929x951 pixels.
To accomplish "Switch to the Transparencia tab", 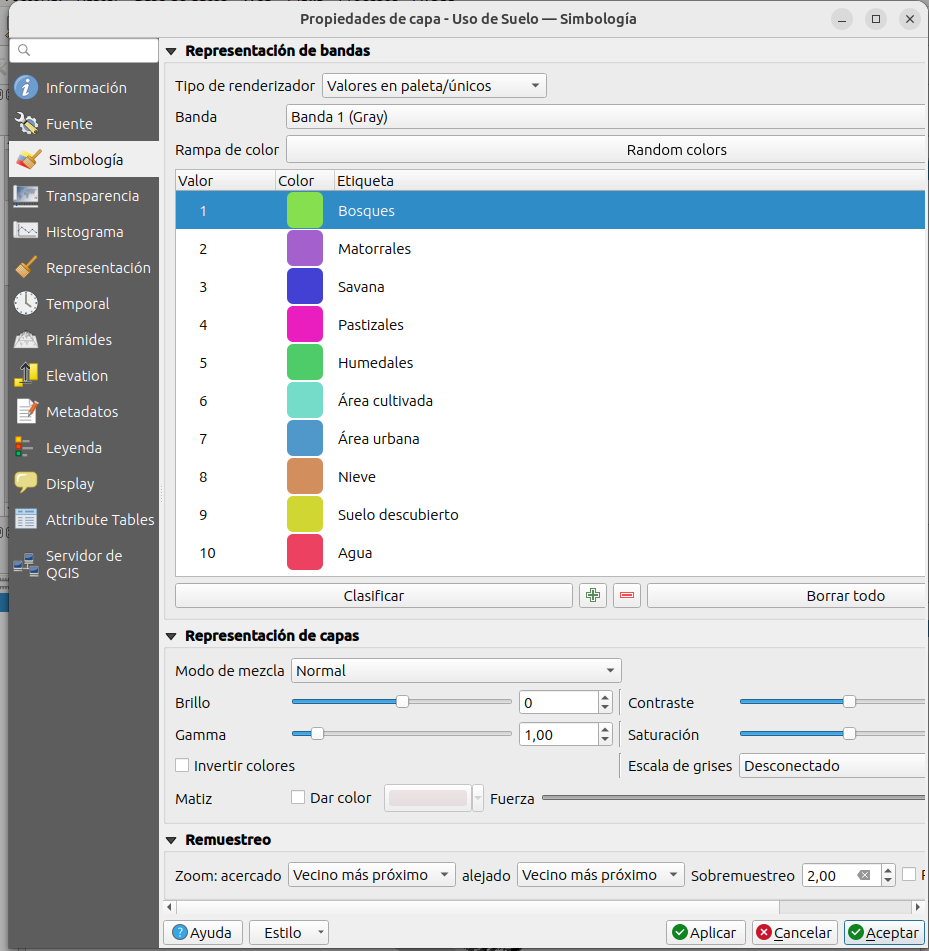I will (92, 196).
